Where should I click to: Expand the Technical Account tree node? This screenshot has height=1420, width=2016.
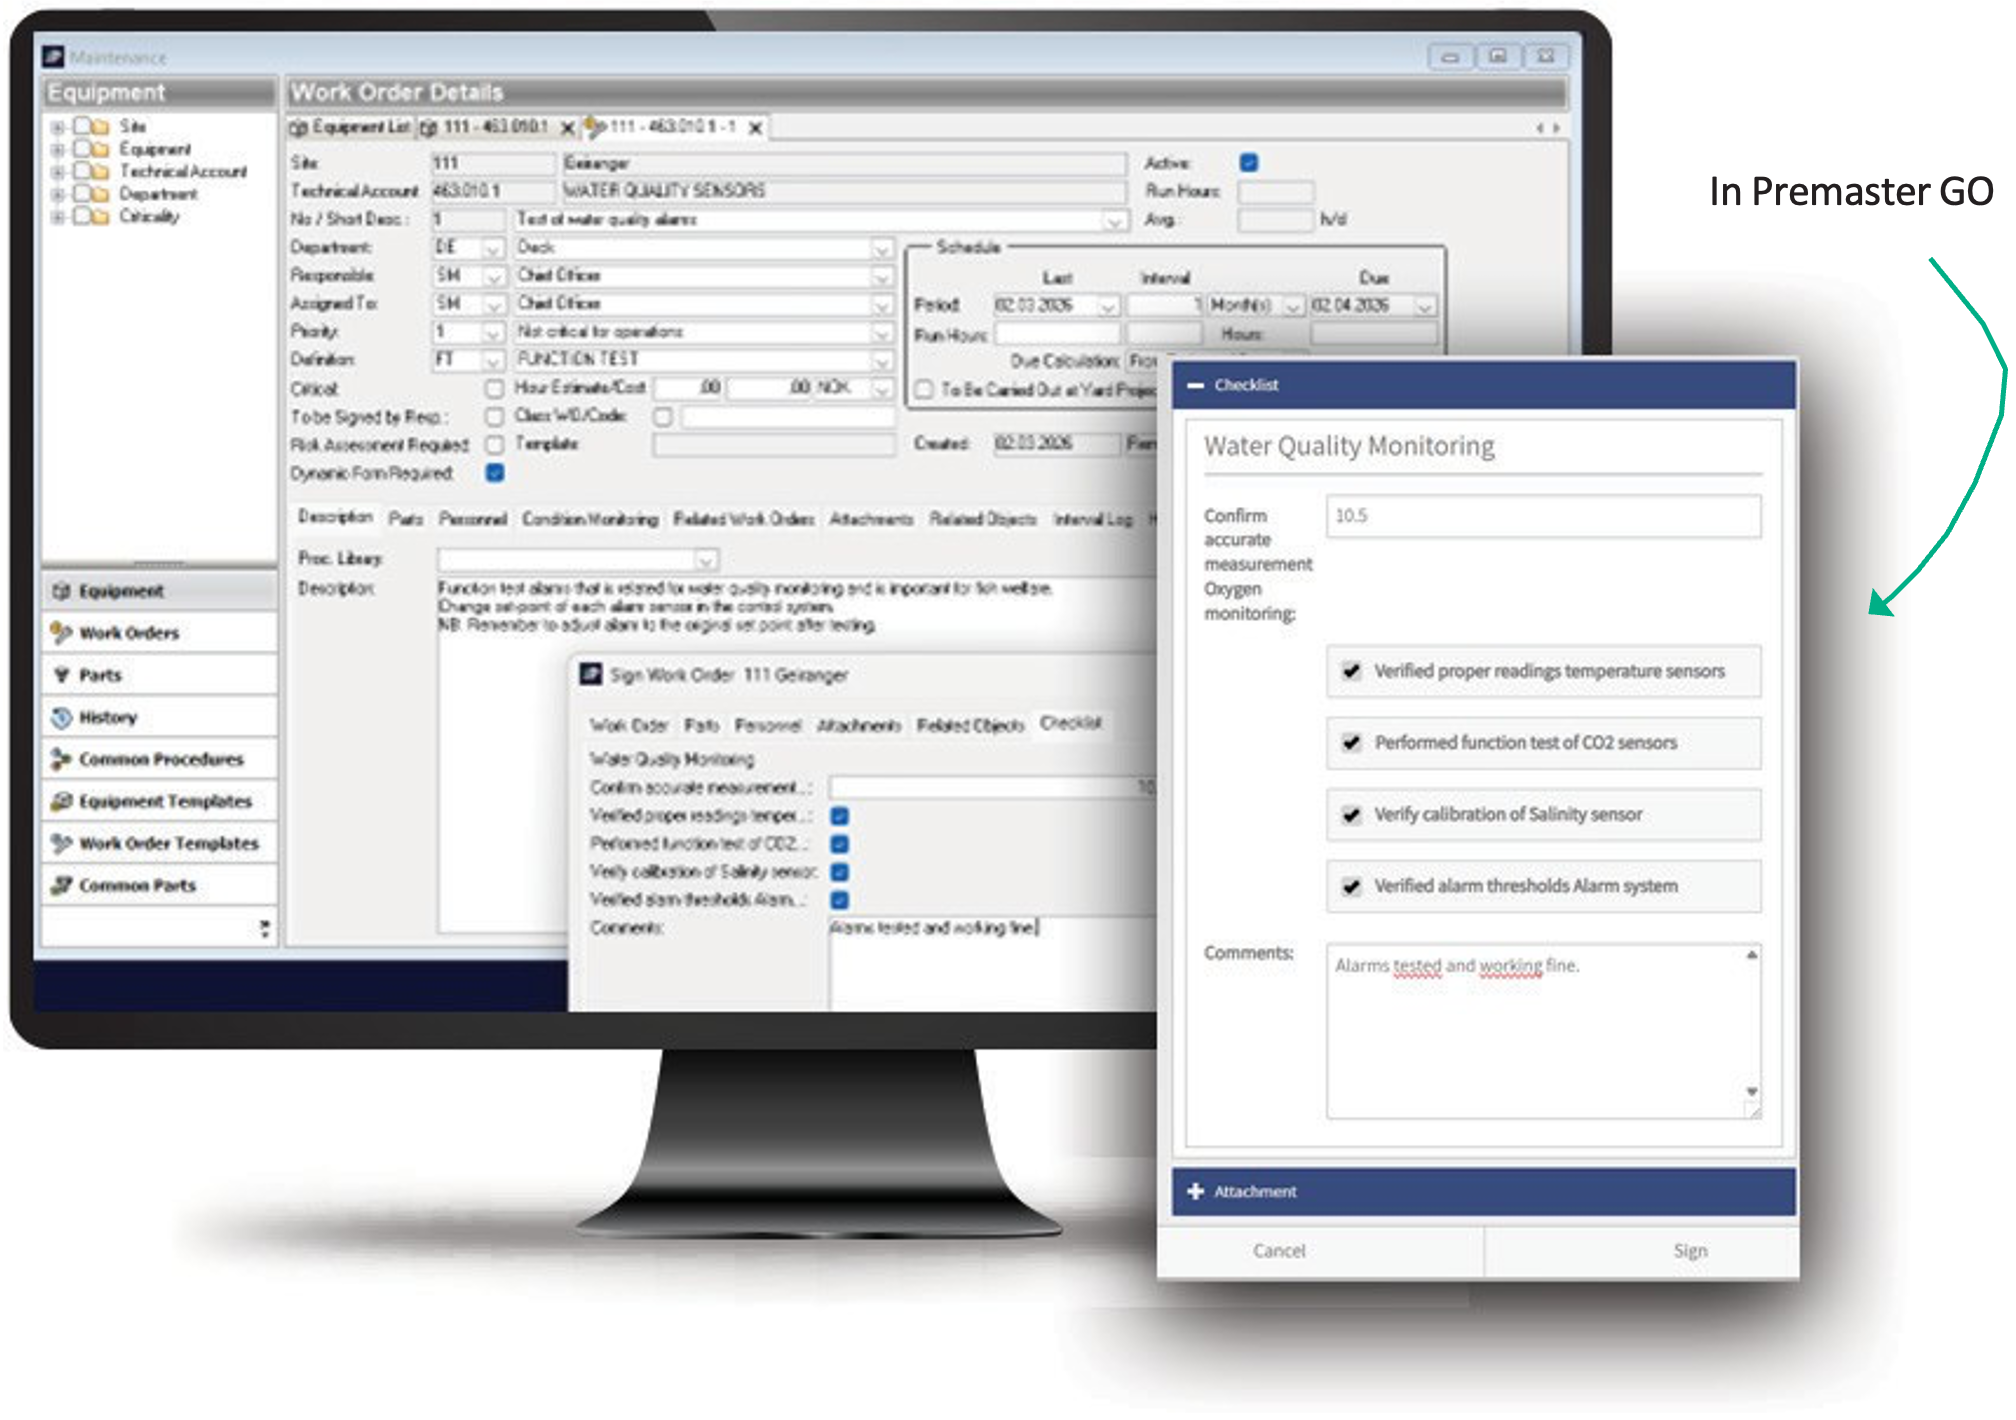tap(58, 172)
